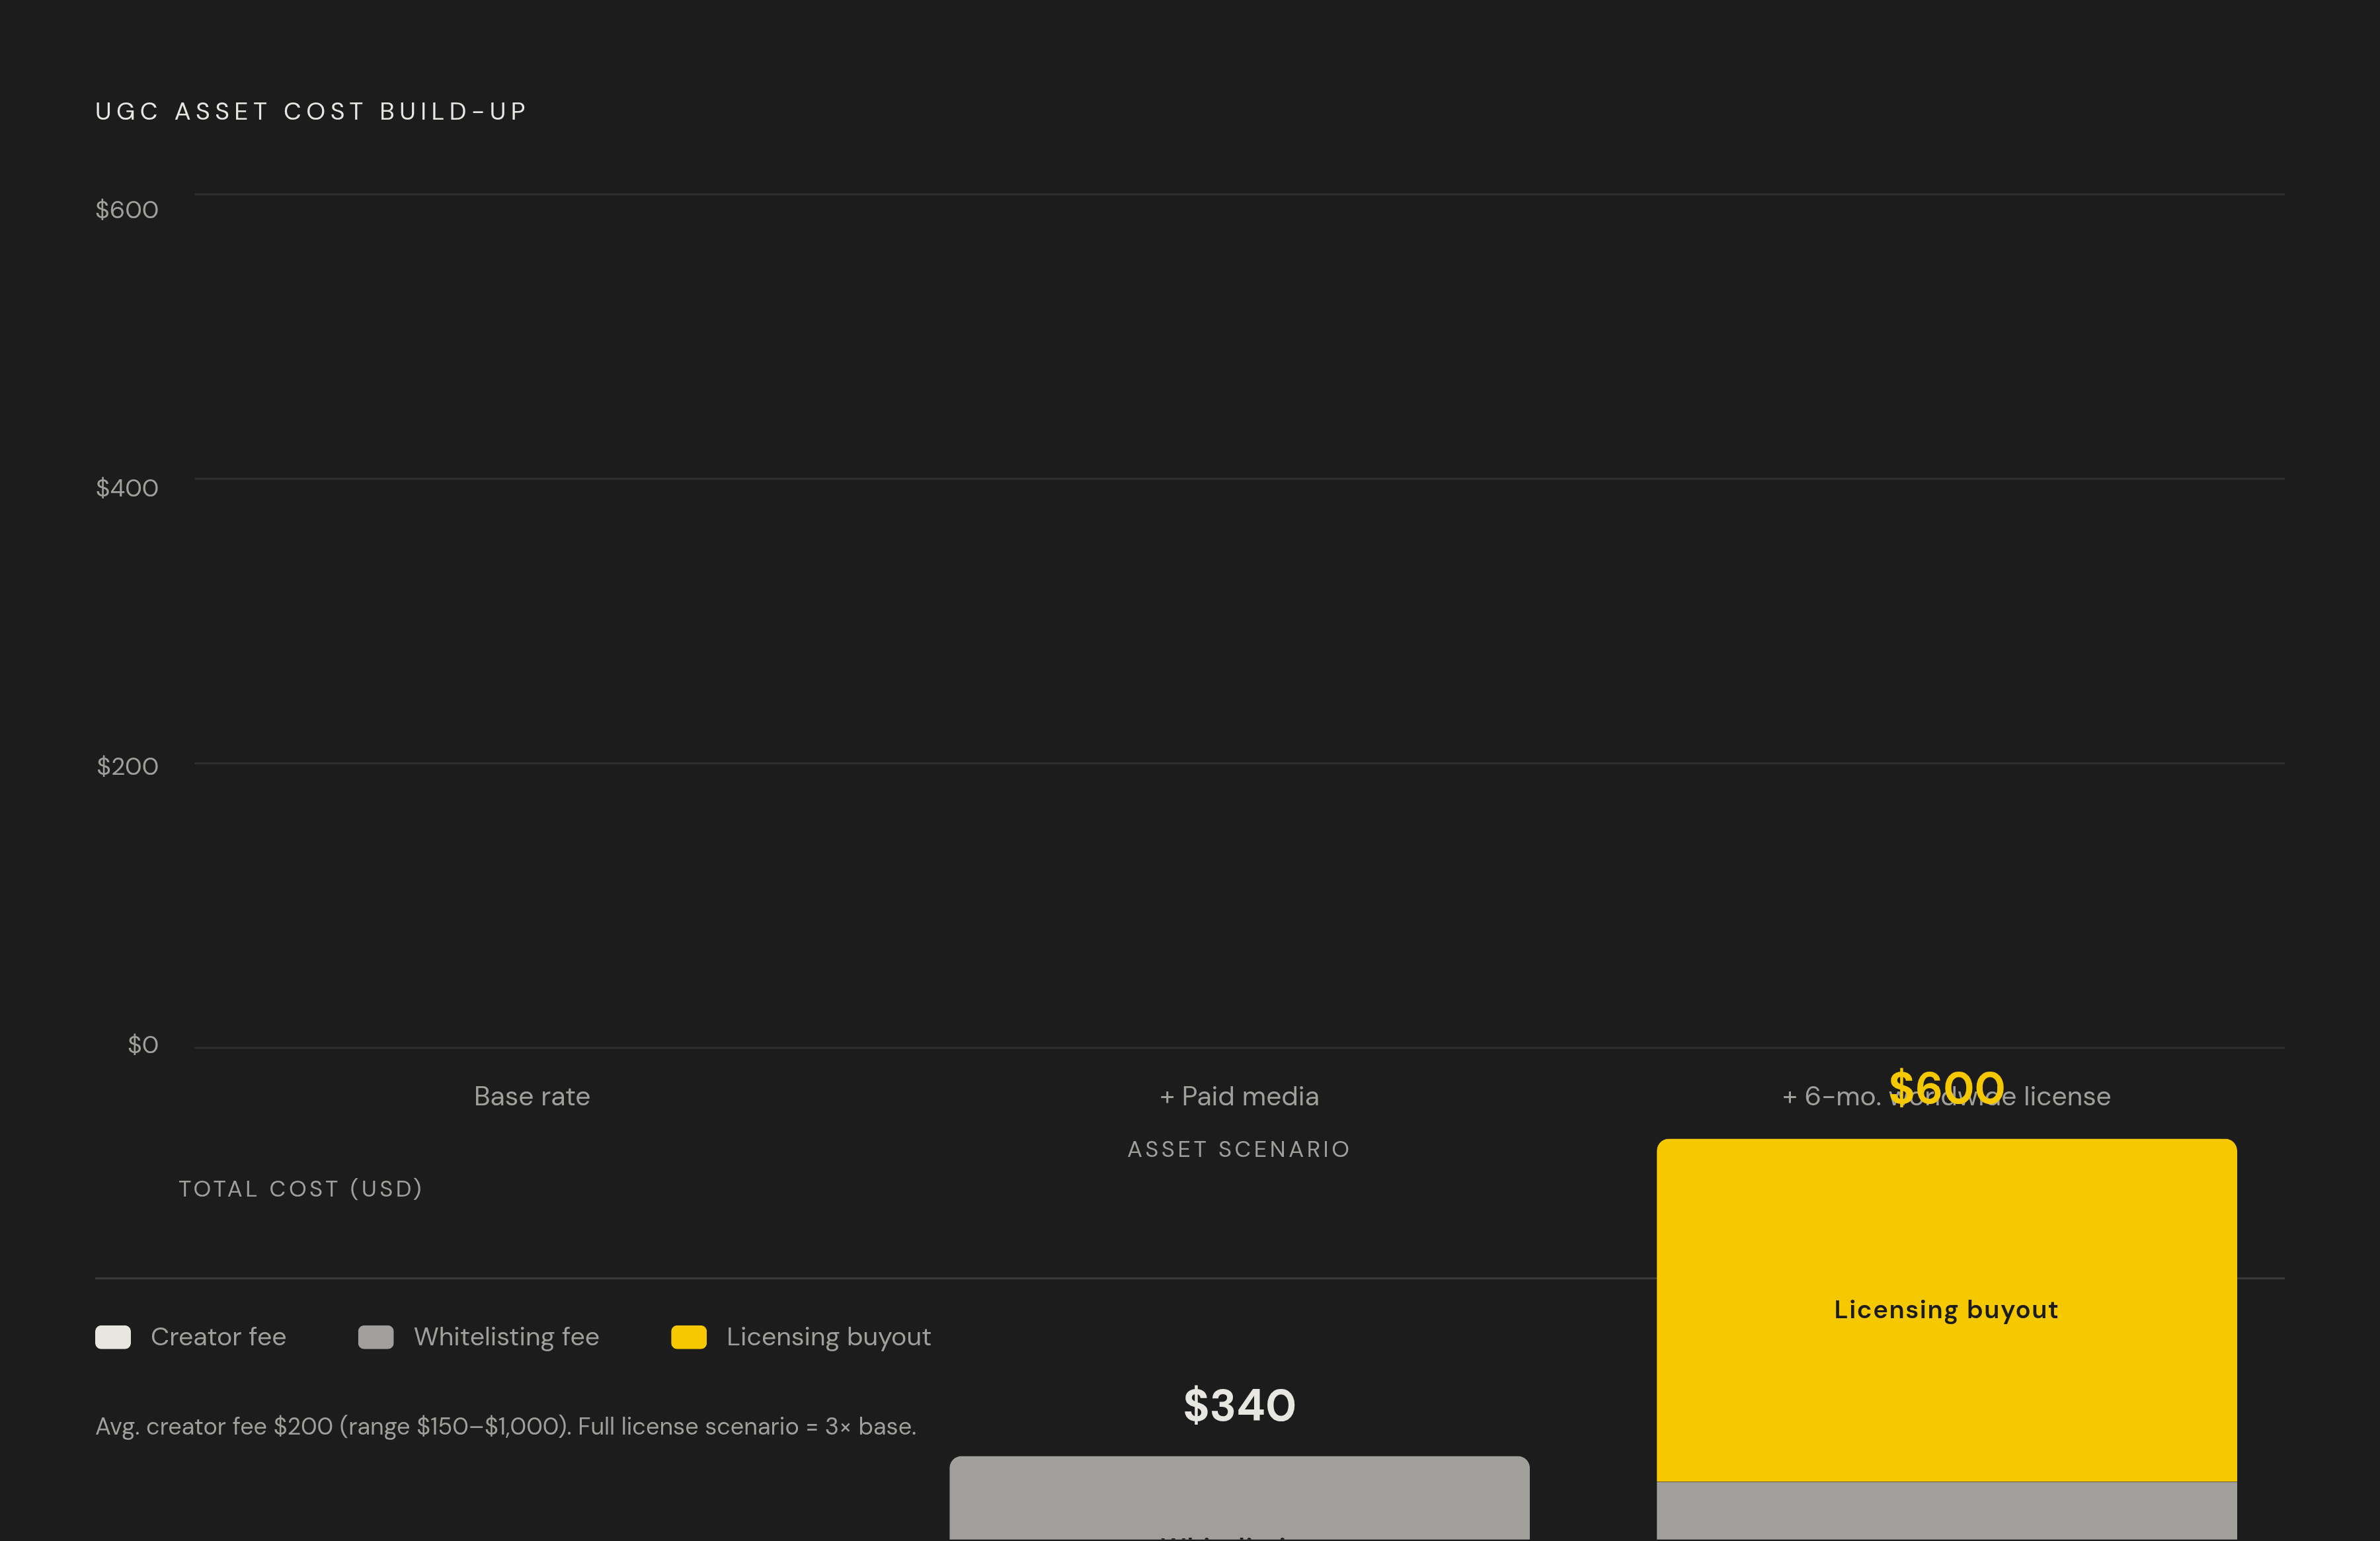
Task: Click the $200 y-axis tick label
Action: click(127, 766)
